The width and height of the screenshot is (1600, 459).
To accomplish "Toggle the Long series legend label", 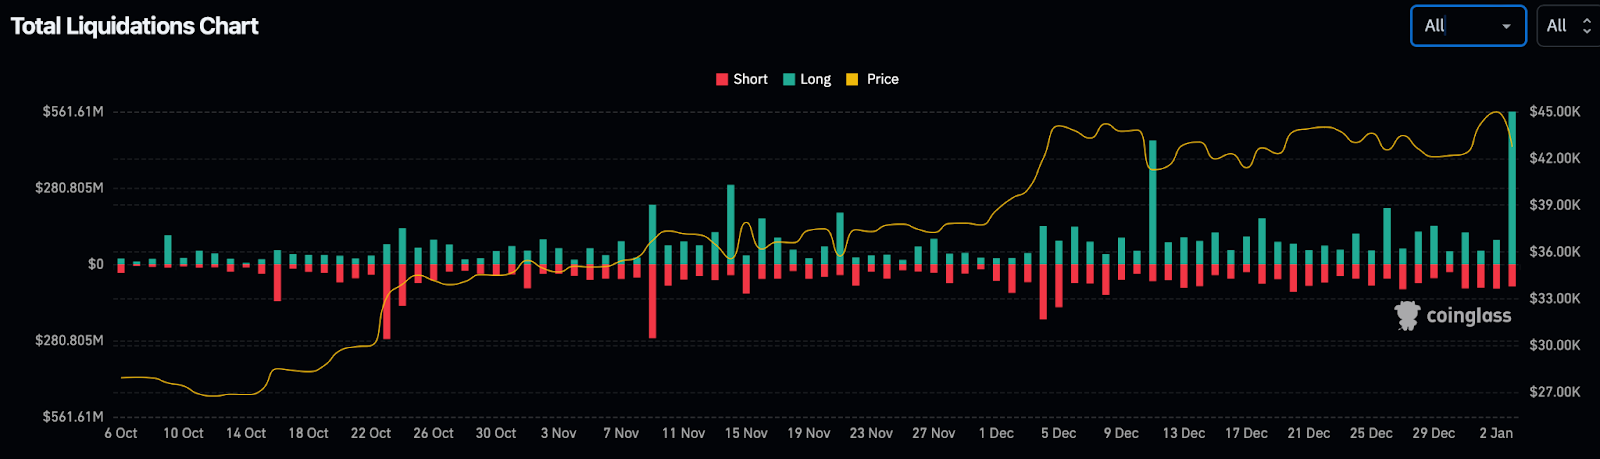I will 815,80.
